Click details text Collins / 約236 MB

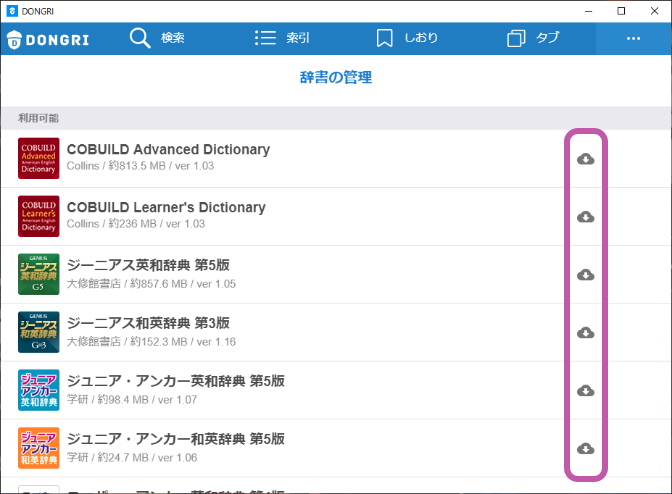tap(112, 224)
